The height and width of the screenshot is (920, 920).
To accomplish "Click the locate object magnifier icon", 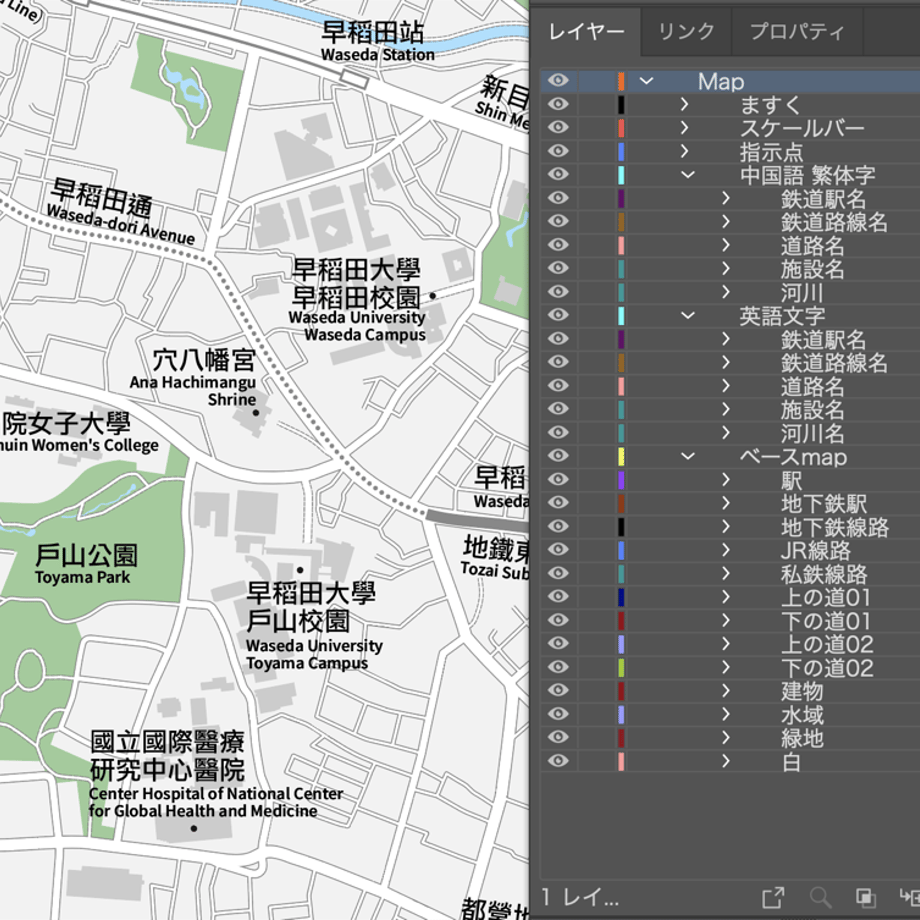I will tap(820, 897).
